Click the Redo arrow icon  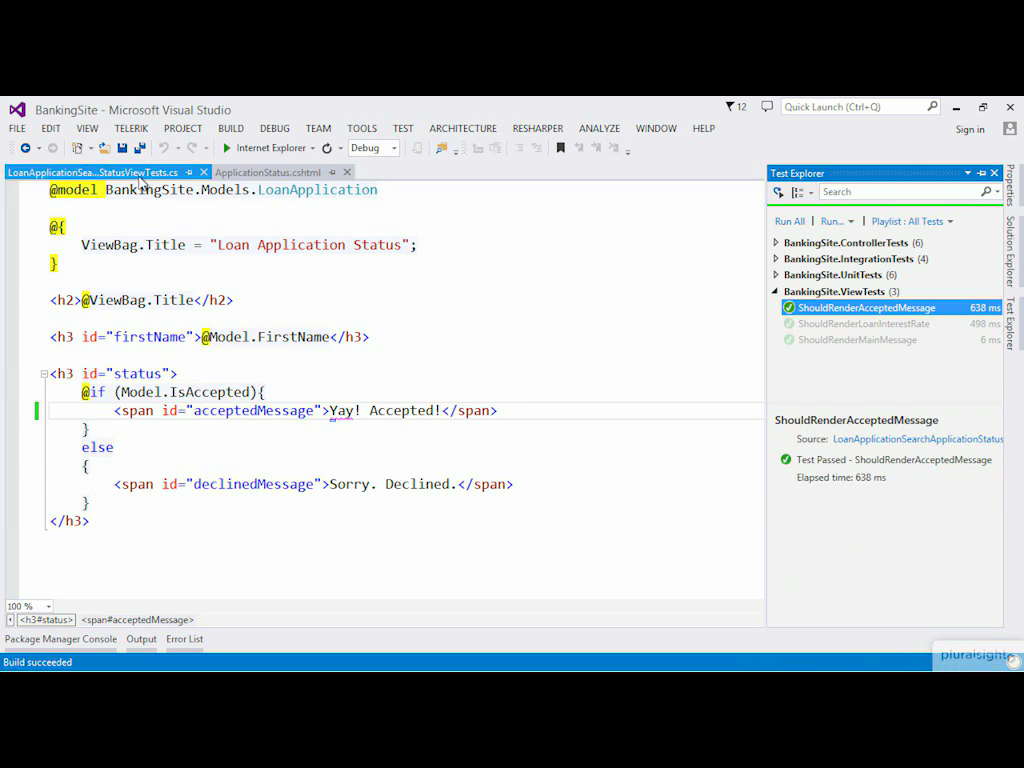pos(192,148)
